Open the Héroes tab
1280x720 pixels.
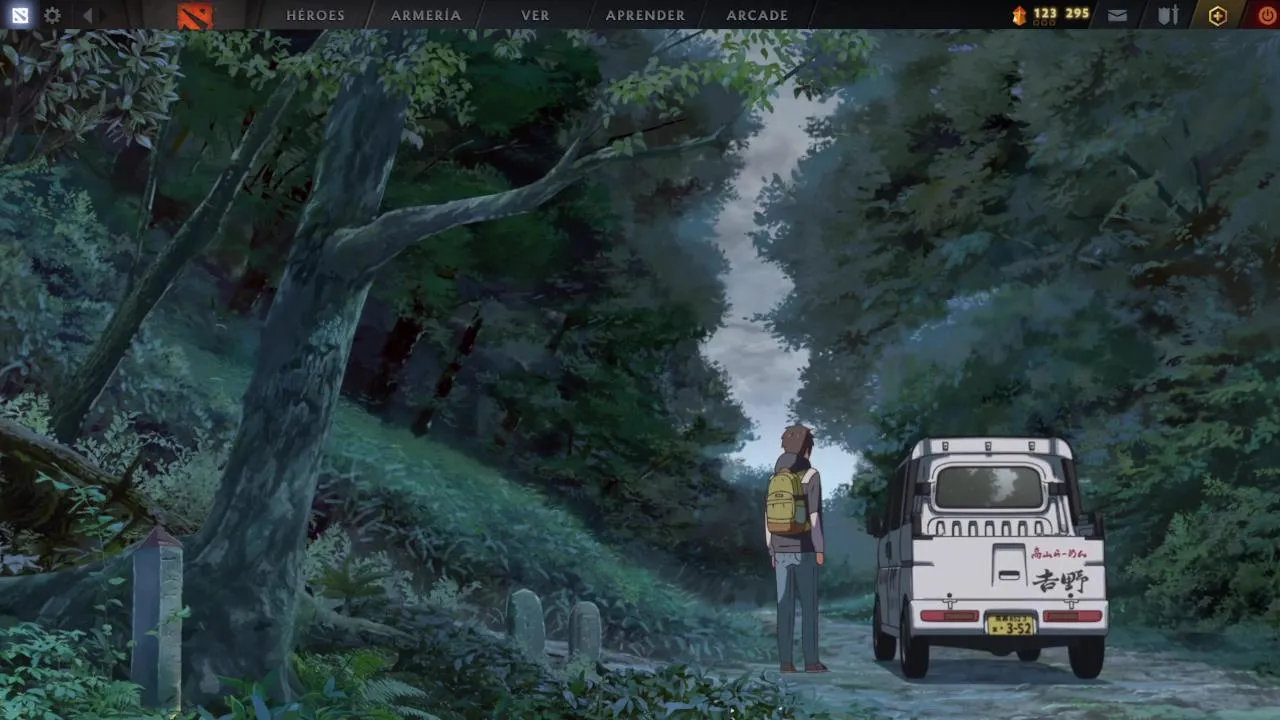pyautogui.click(x=315, y=15)
